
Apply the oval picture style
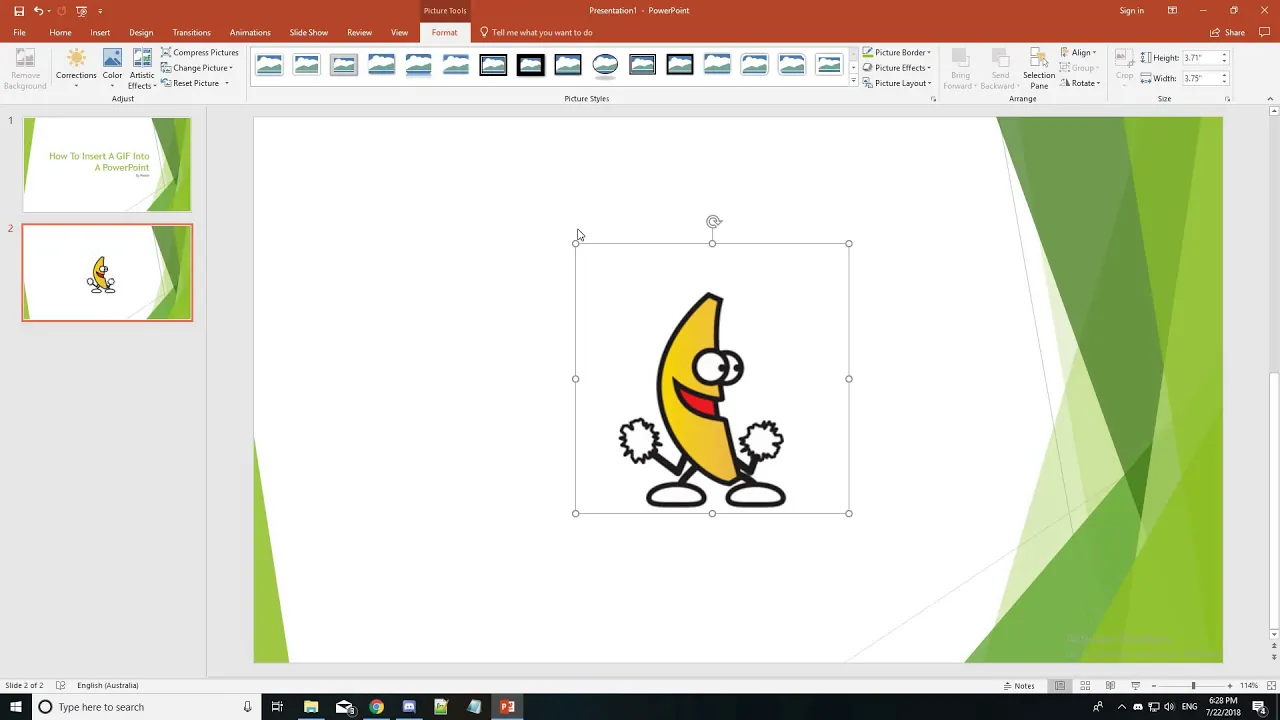coord(605,65)
